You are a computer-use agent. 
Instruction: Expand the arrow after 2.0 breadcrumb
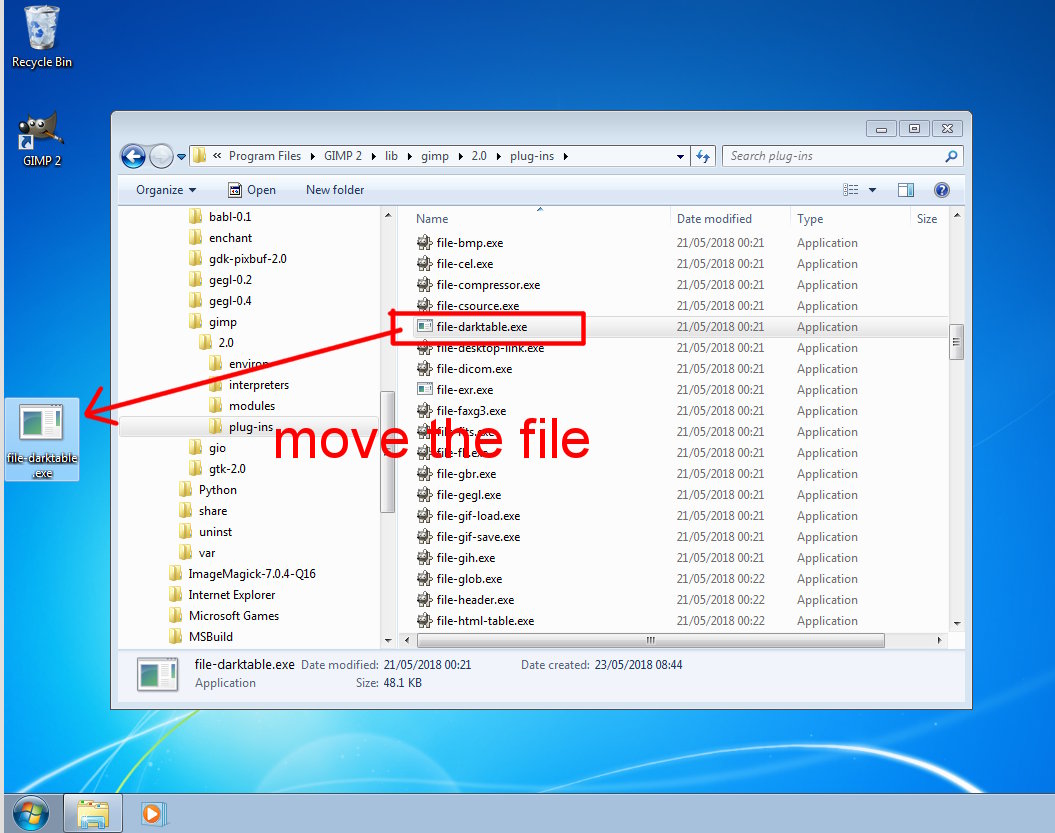499,157
